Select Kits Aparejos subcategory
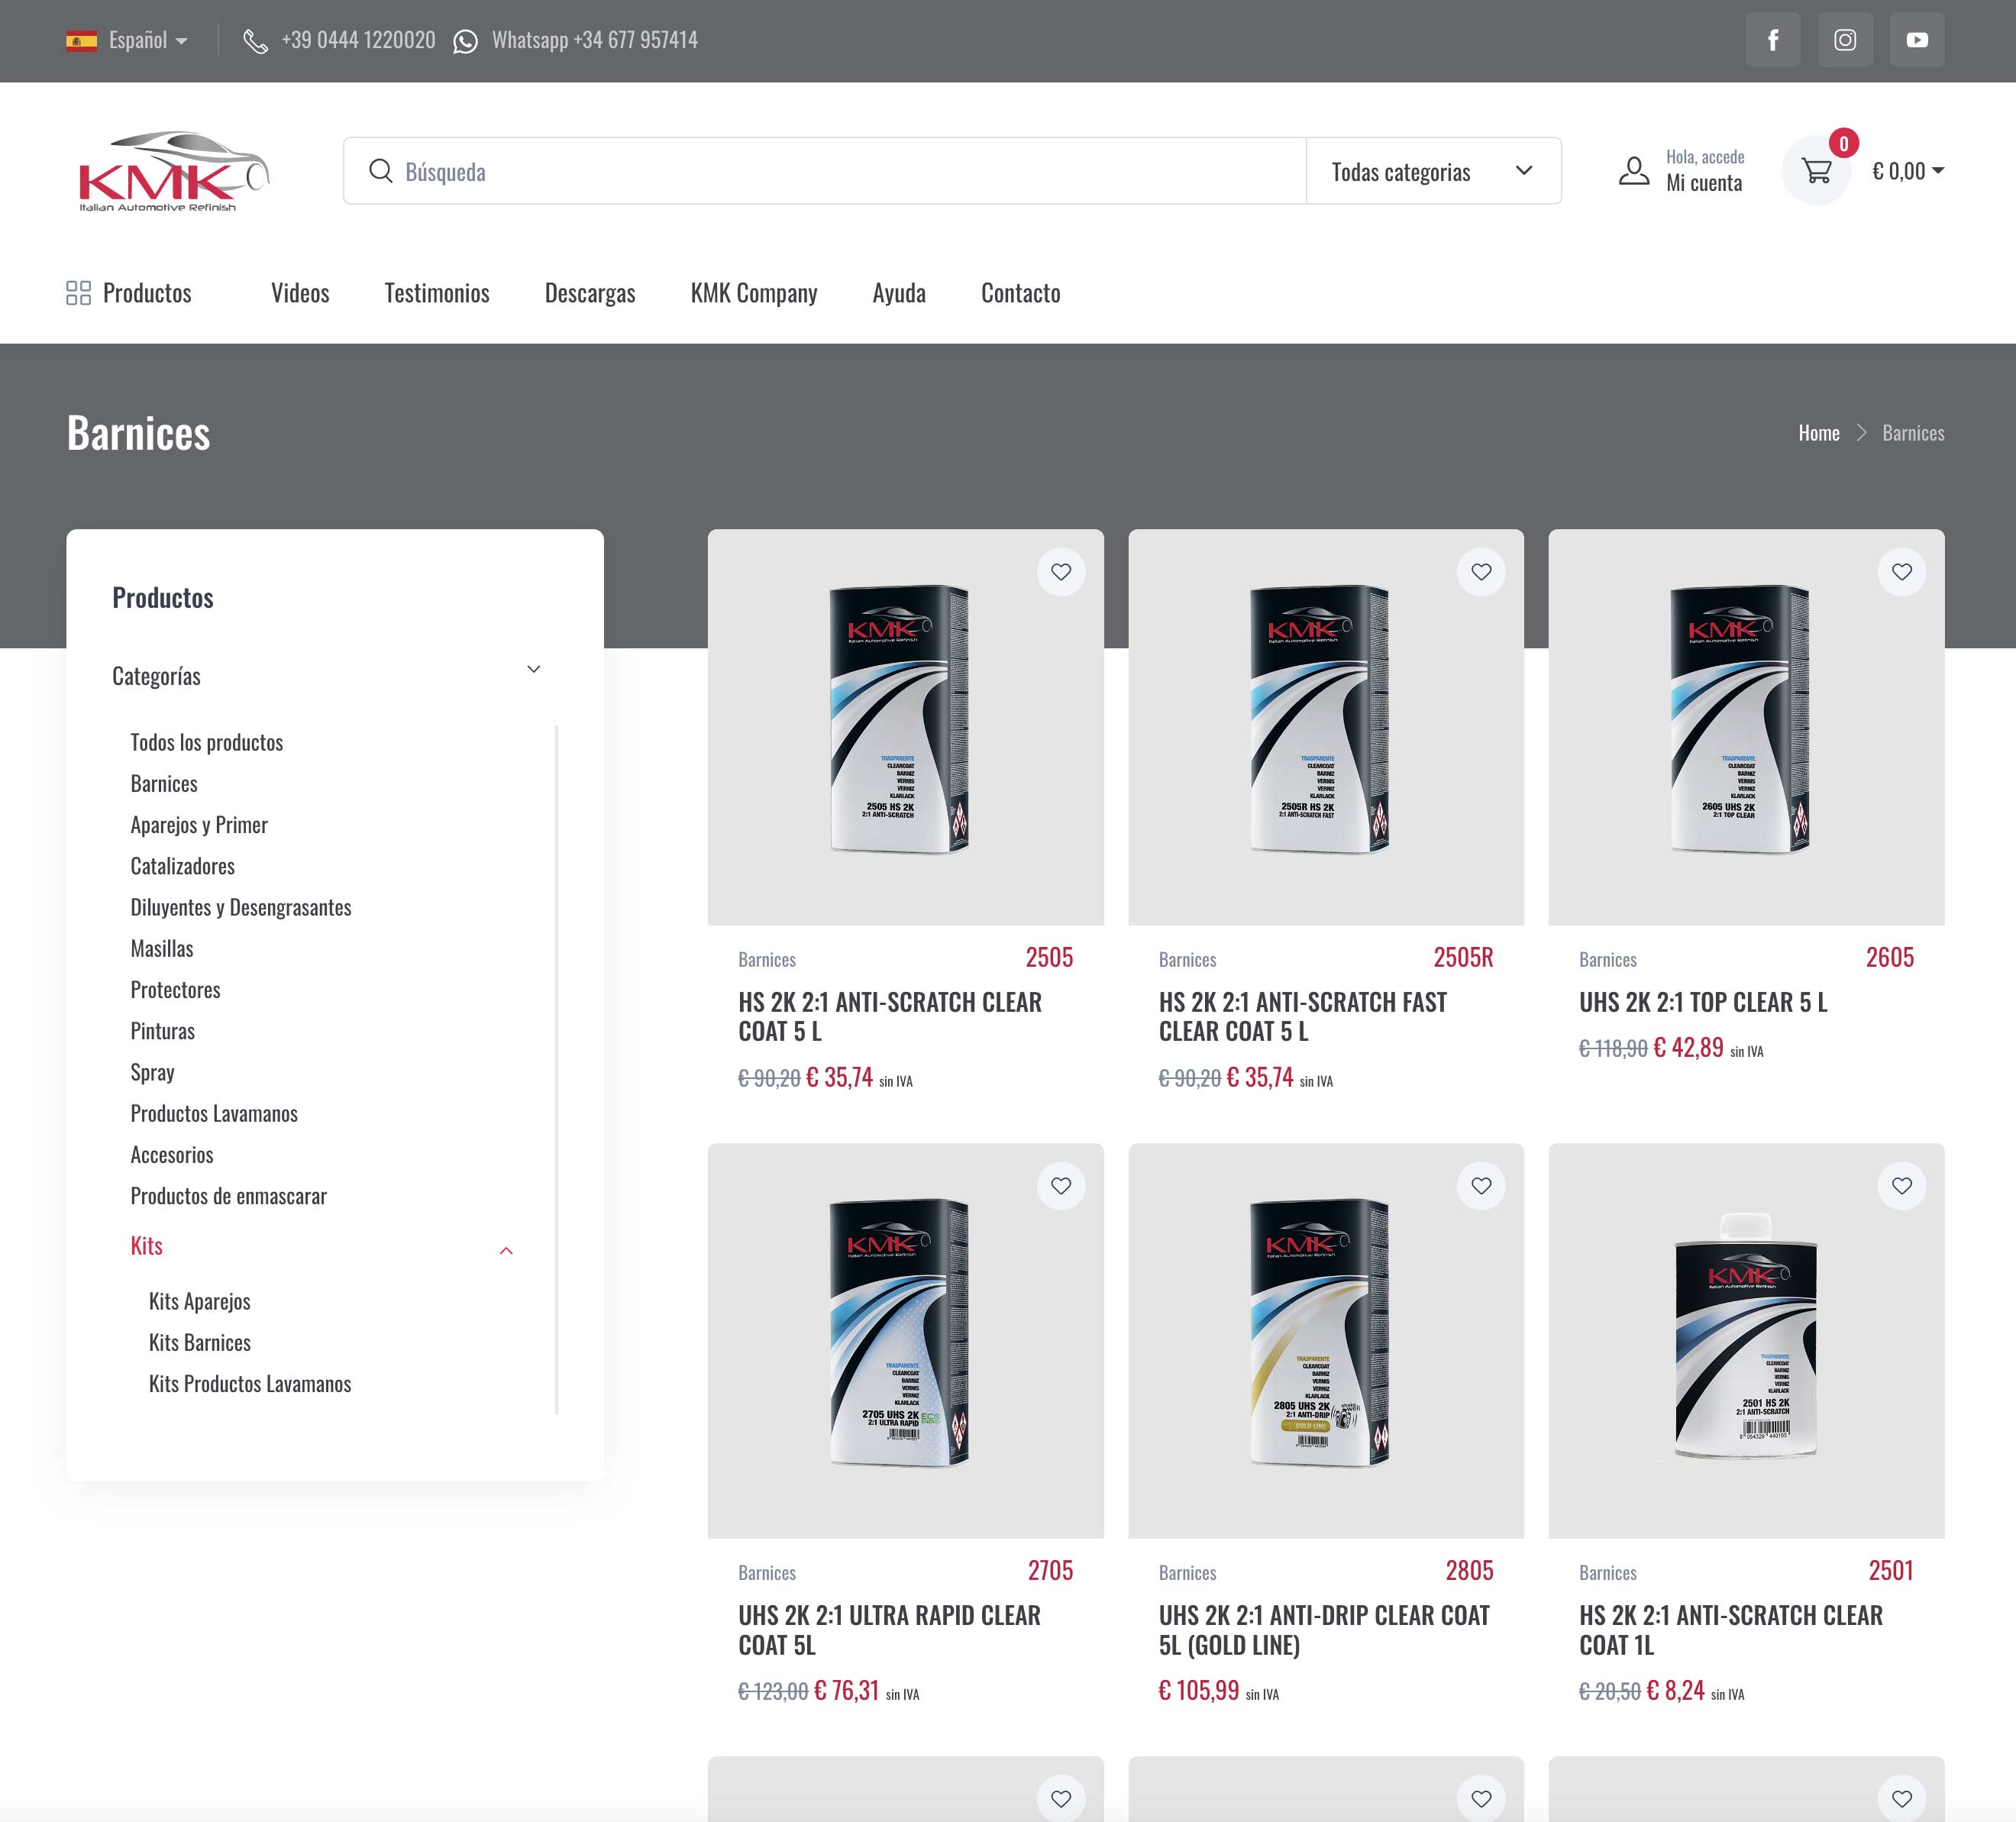This screenshot has height=1822, width=2016. point(200,1301)
